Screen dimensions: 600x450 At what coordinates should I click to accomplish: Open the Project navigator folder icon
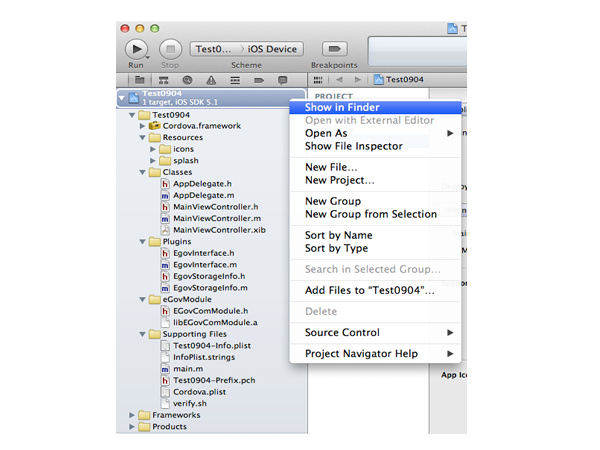(139, 79)
